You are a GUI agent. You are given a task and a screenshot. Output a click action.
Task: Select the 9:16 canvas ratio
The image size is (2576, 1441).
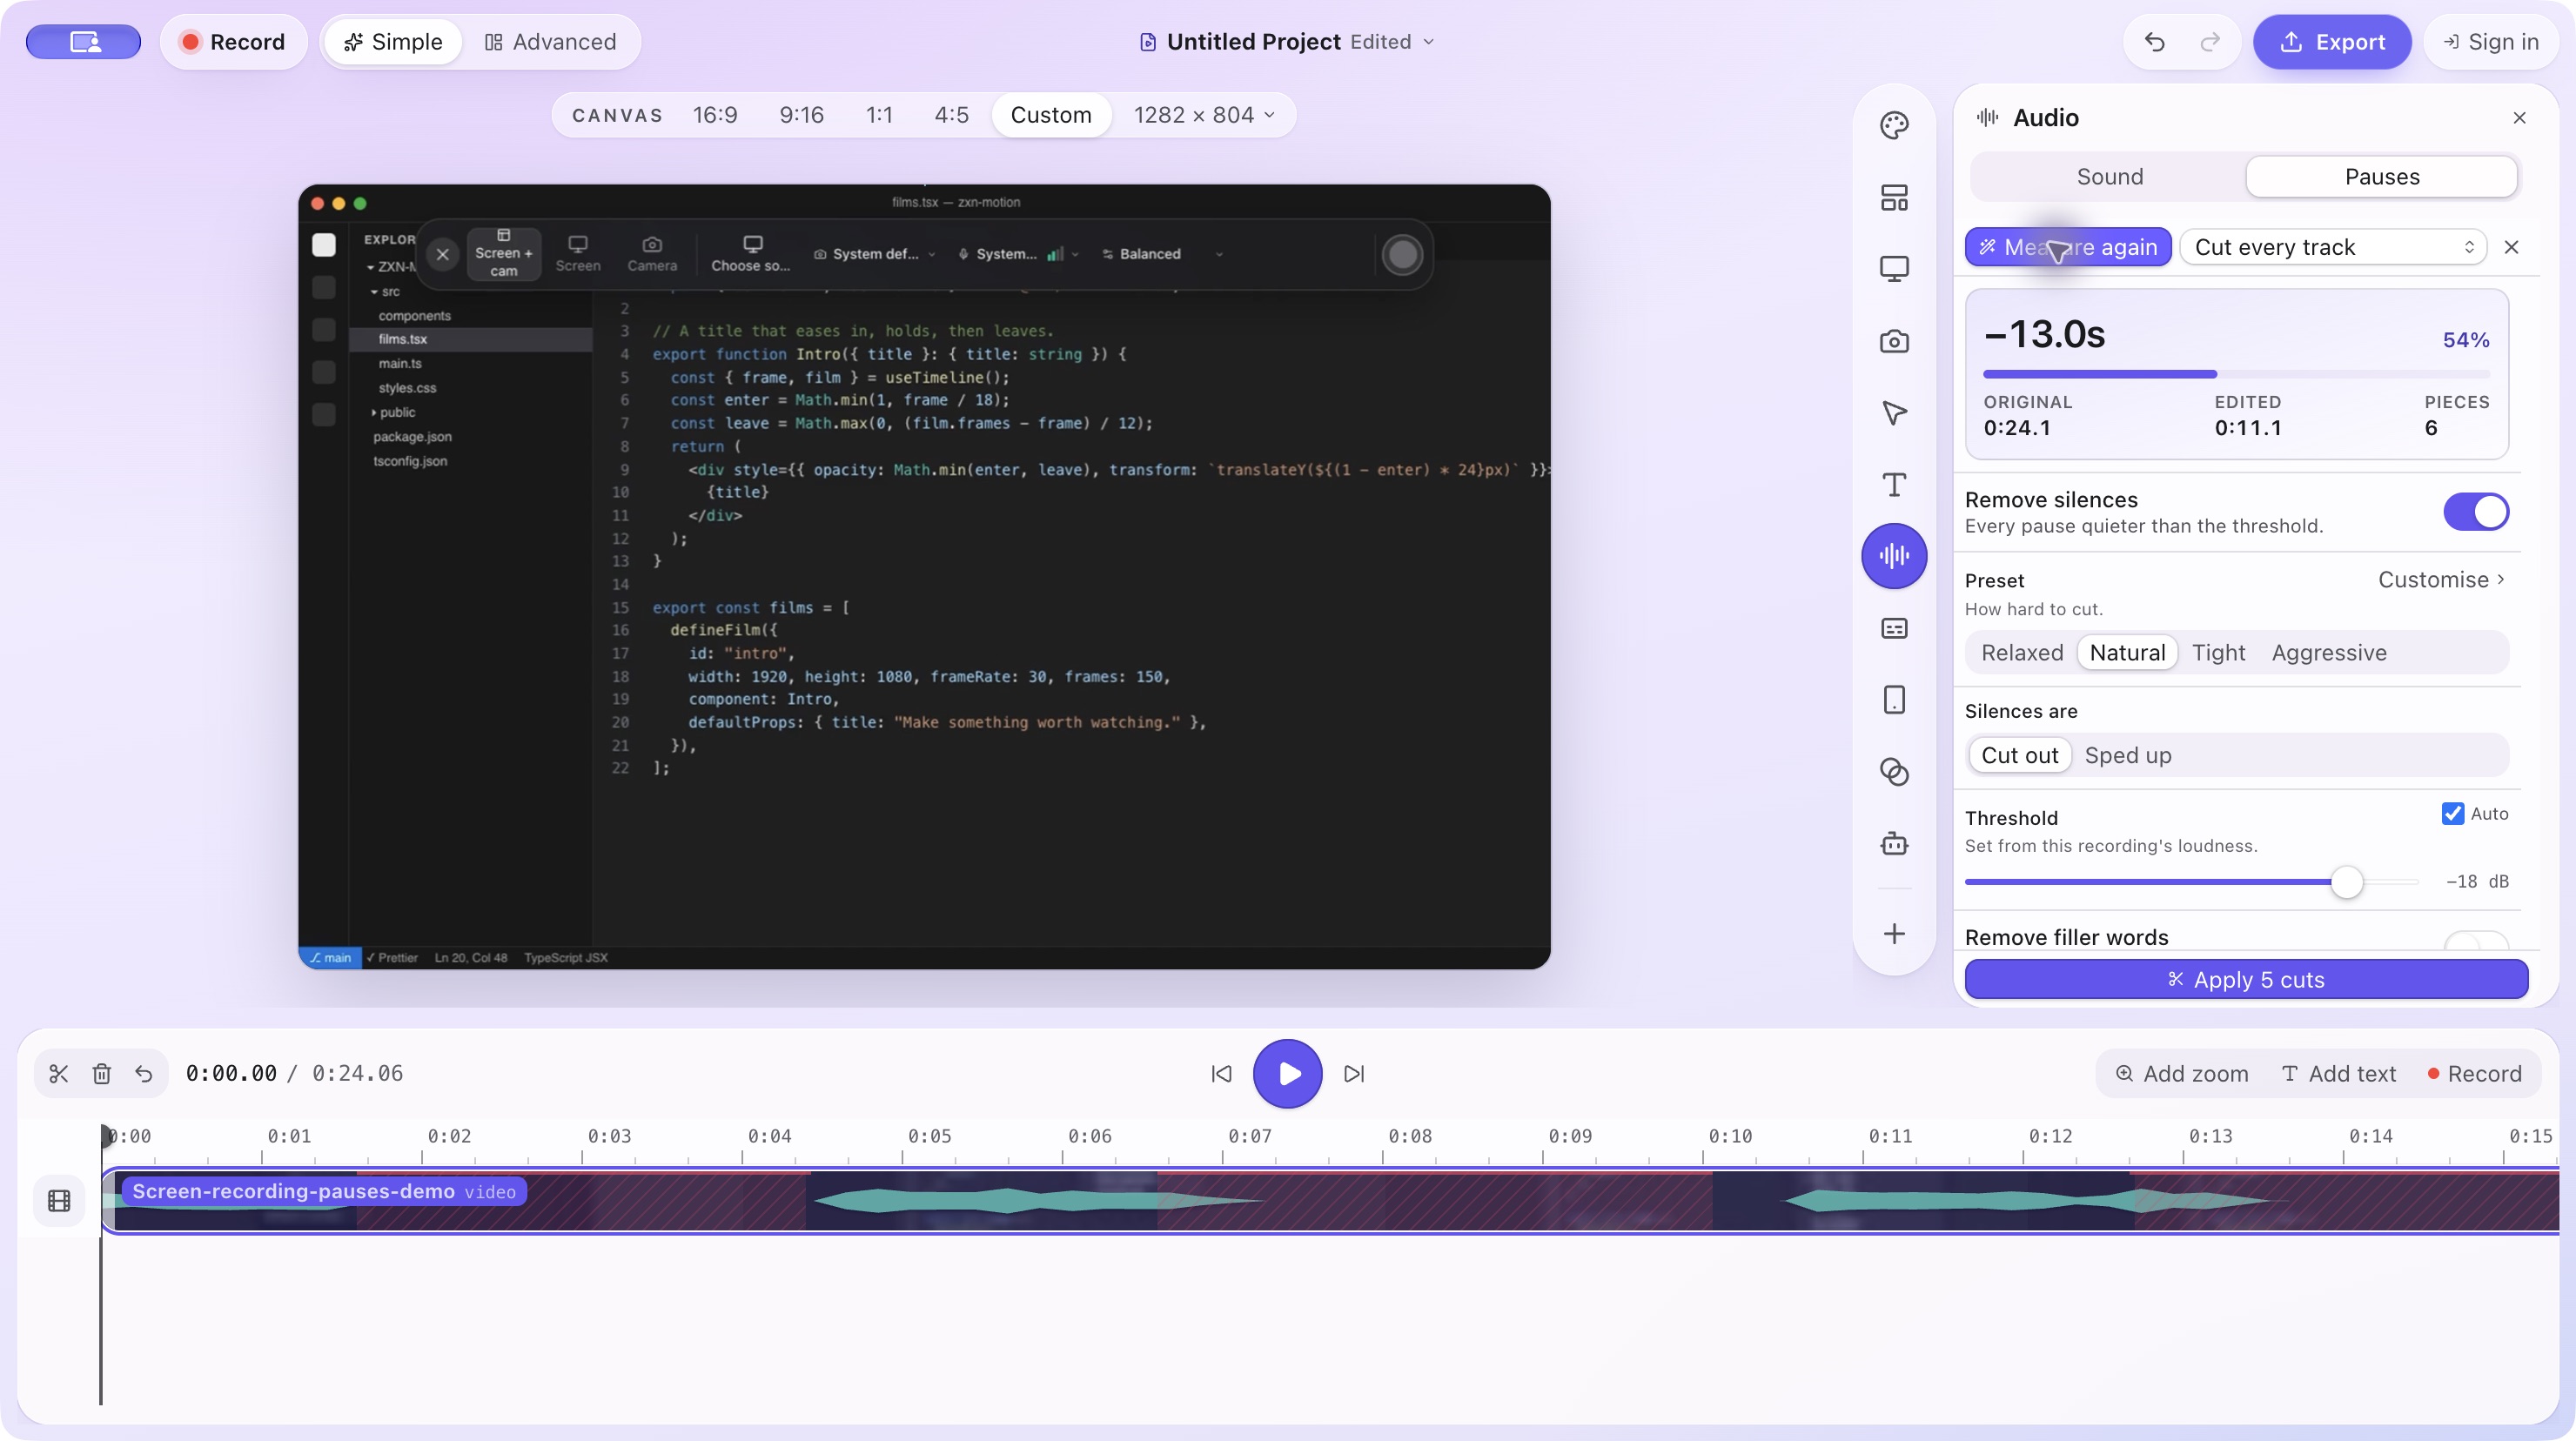pos(802,115)
